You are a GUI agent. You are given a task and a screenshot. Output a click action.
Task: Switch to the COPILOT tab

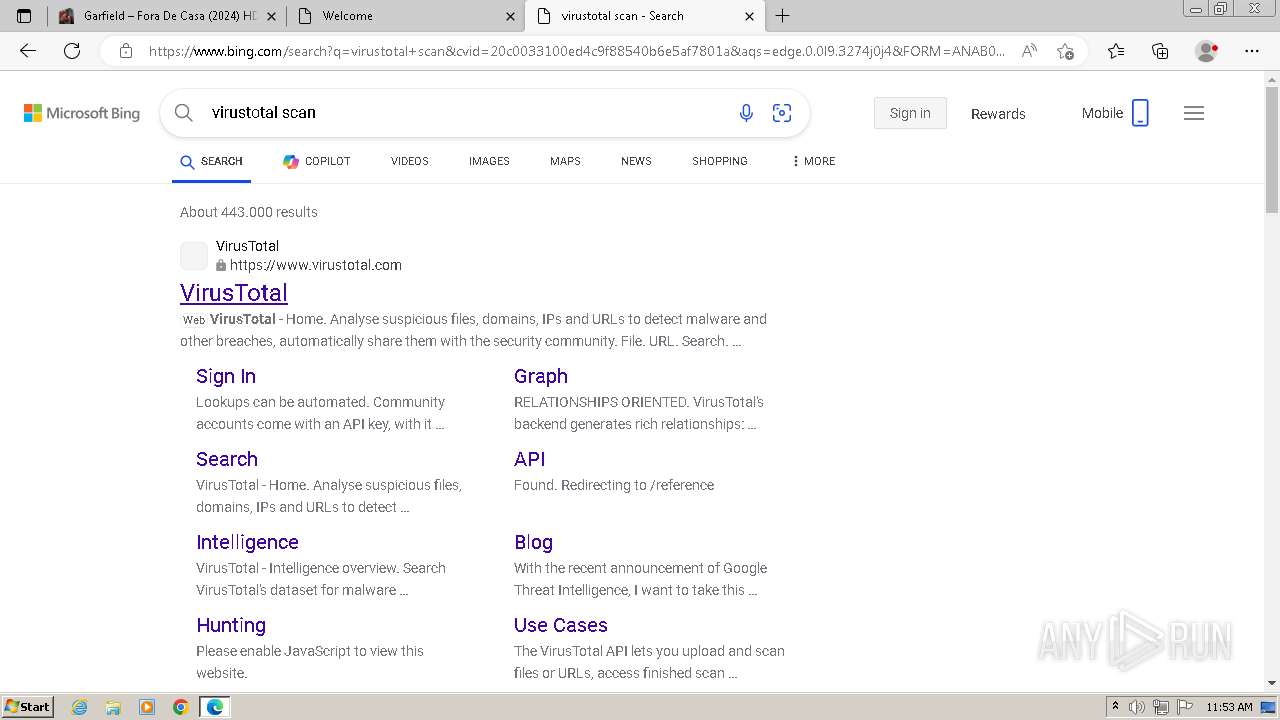(316, 161)
